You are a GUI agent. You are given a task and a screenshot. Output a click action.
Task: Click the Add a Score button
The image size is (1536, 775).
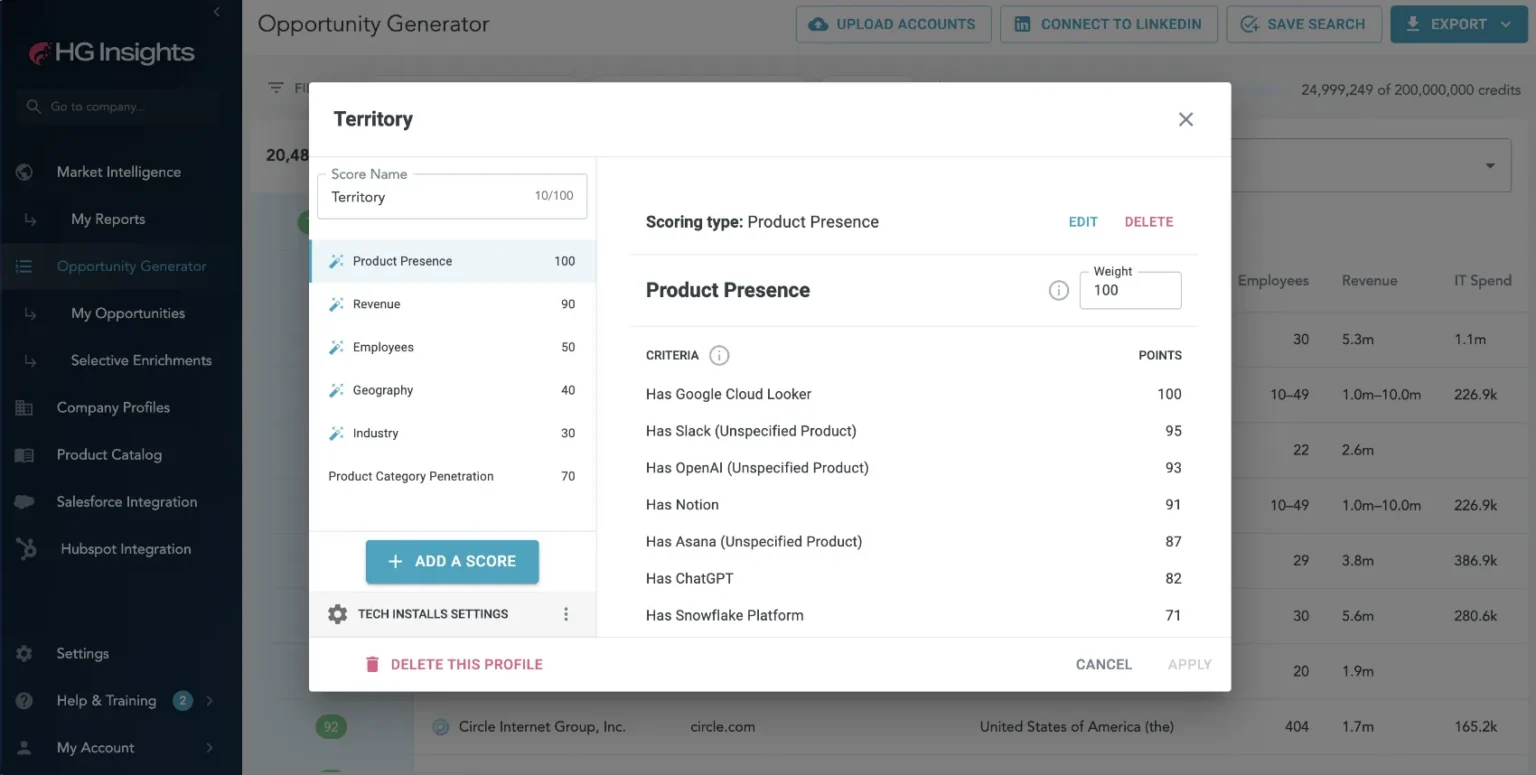click(452, 561)
